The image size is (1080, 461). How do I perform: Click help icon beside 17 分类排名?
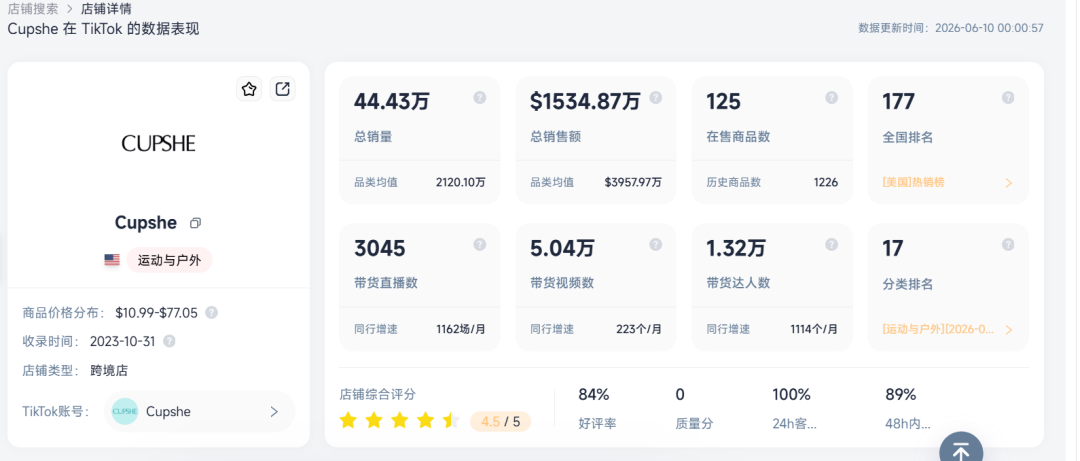[1008, 245]
